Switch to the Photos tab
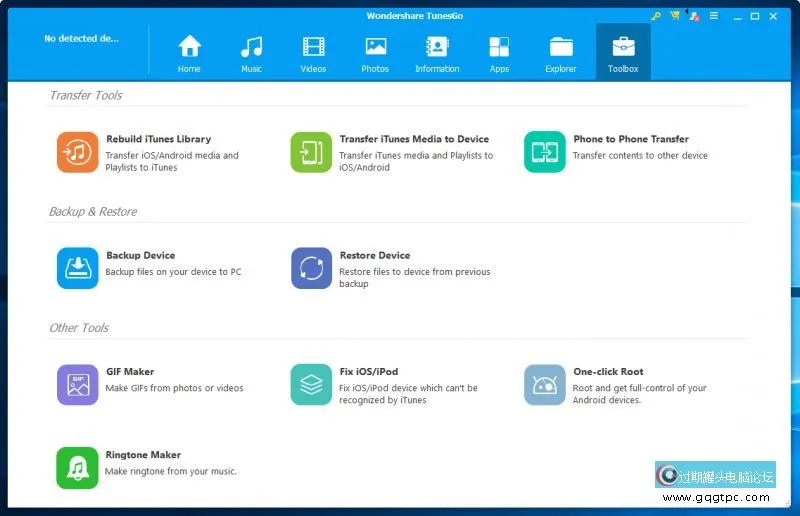Viewport: 800px width, 516px height. pos(375,52)
